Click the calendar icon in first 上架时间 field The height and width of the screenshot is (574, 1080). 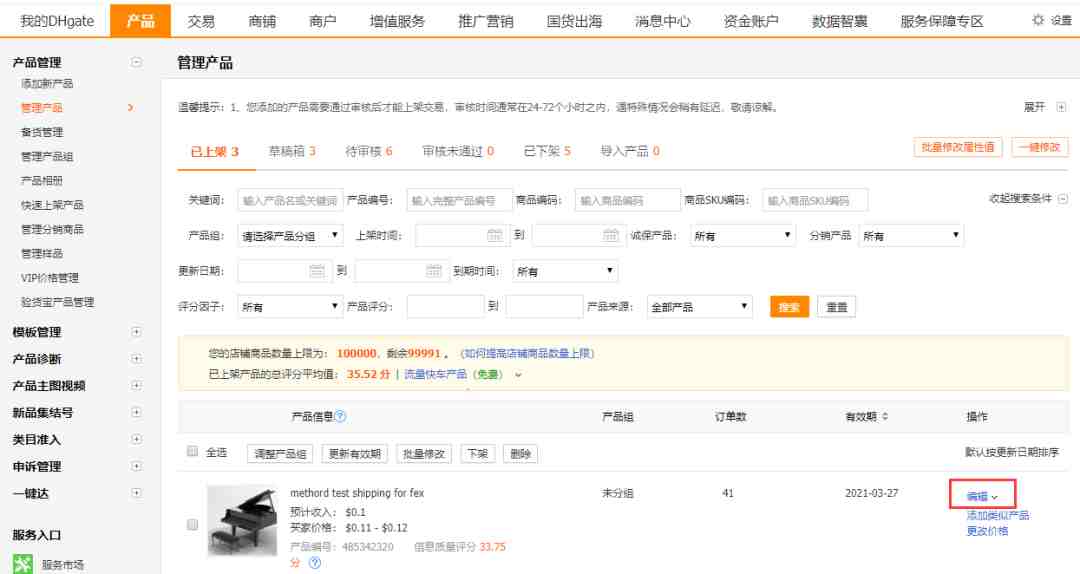coord(495,235)
